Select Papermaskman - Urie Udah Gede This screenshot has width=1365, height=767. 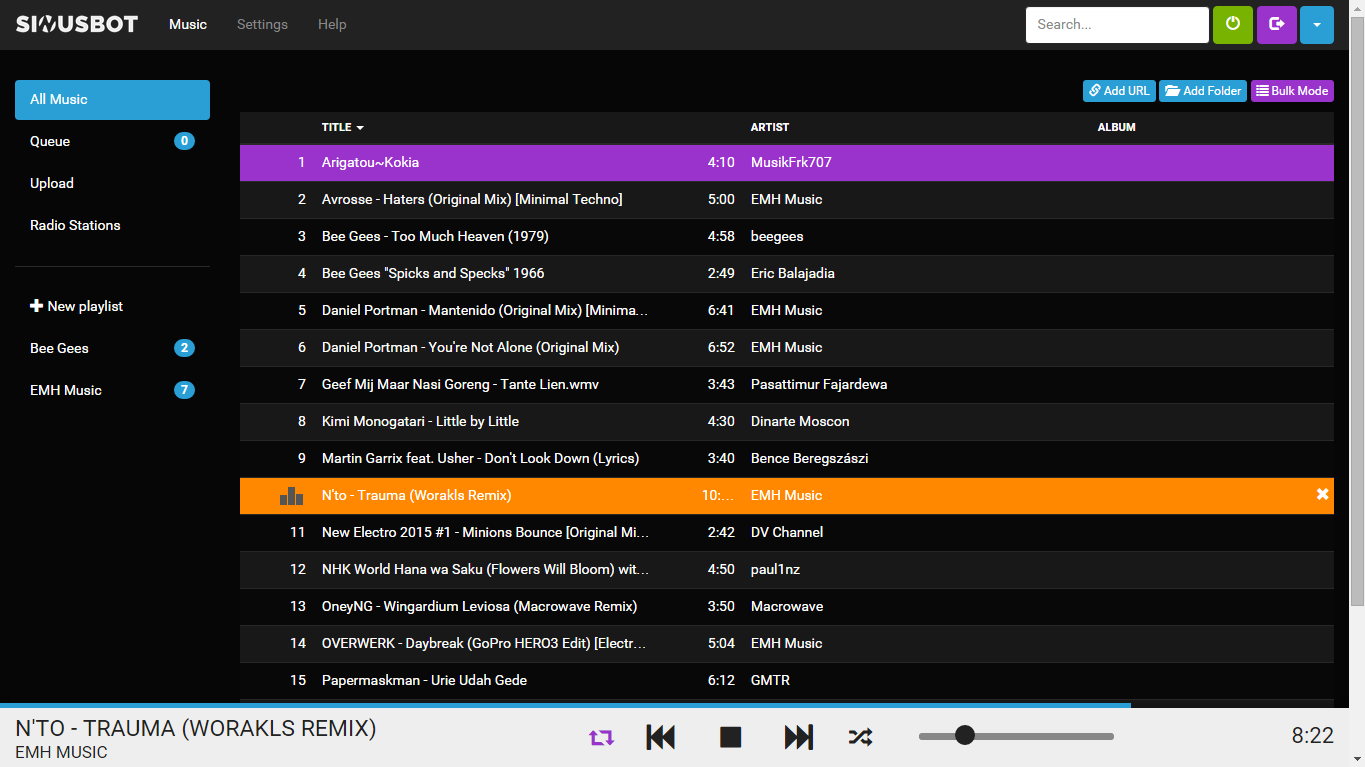pos(787,680)
